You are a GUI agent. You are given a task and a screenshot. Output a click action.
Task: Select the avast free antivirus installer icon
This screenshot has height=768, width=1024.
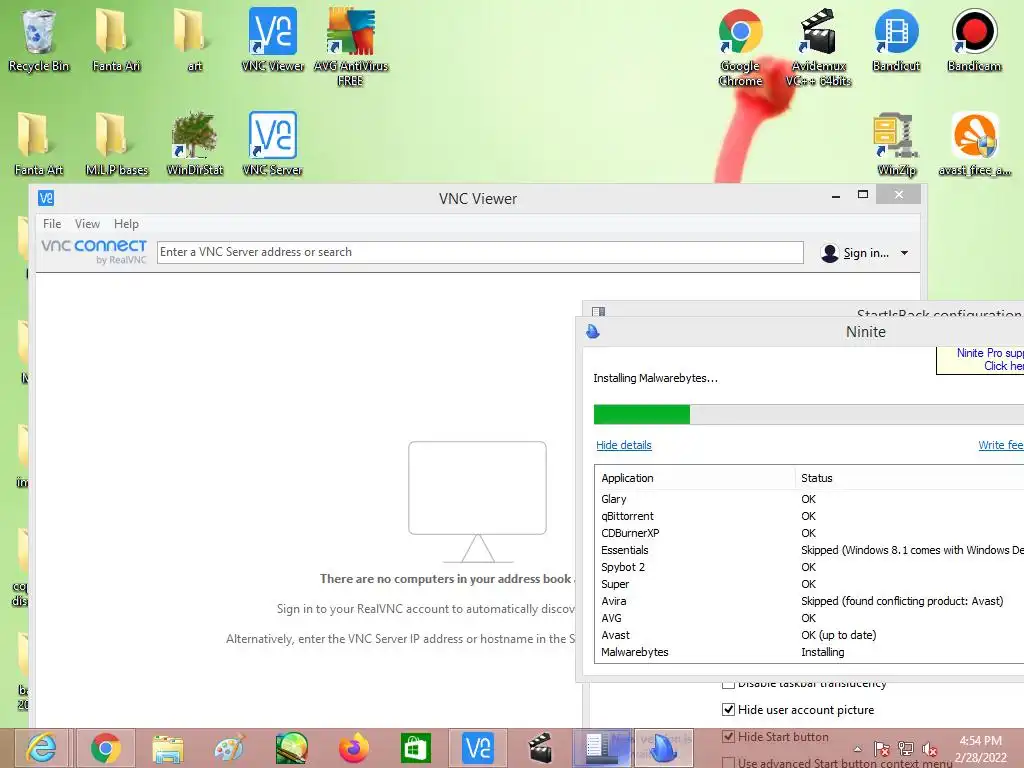(x=974, y=144)
